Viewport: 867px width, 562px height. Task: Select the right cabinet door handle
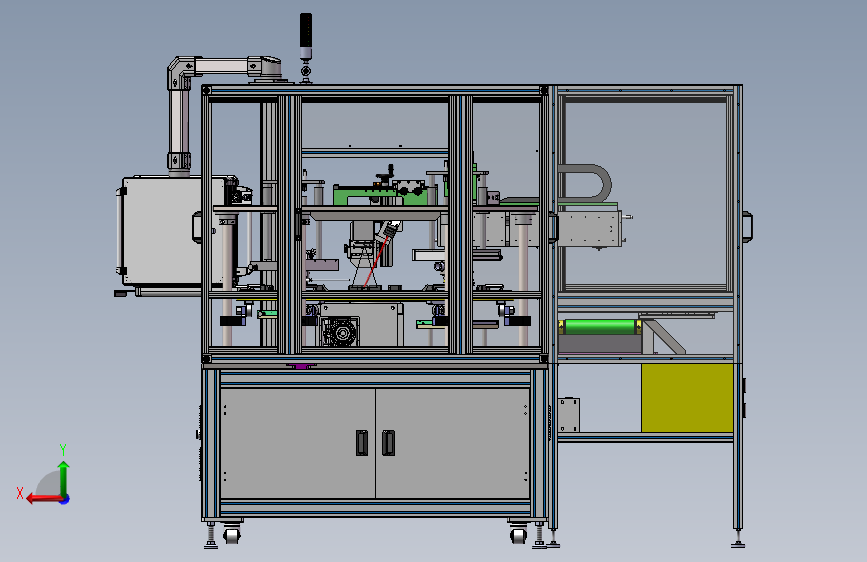point(389,443)
